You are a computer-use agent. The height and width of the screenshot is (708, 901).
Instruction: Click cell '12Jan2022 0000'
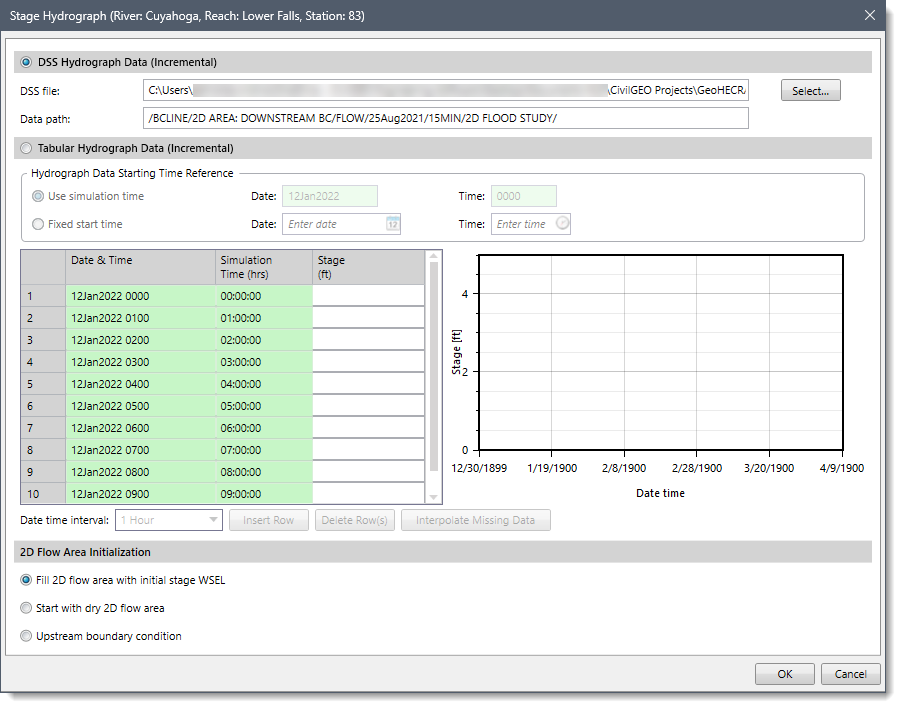tap(141, 296)
